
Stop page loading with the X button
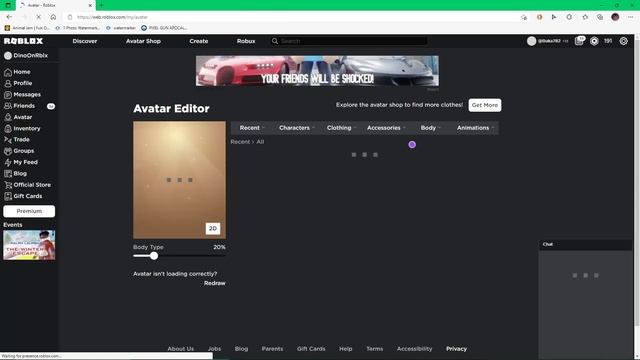38,17
